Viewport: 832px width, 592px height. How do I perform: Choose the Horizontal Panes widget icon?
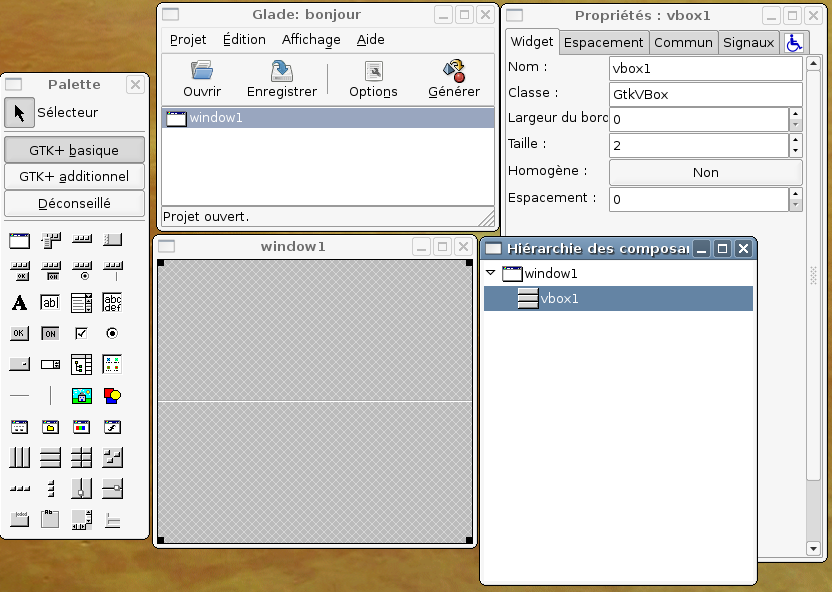[82, 489]
